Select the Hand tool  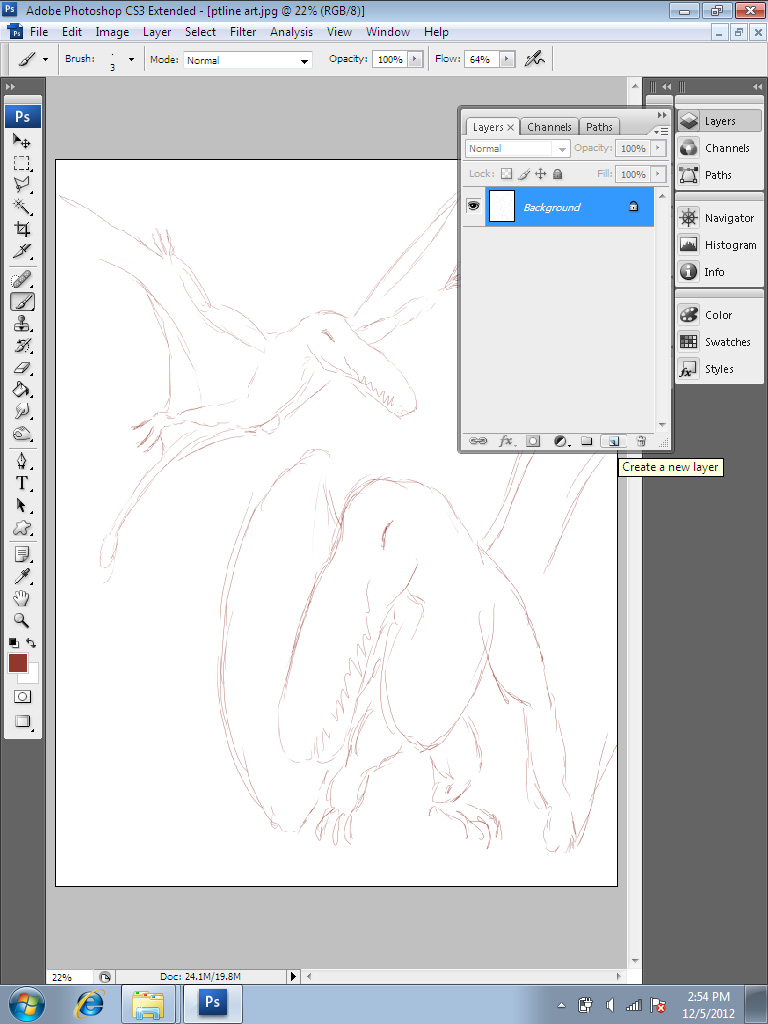[x=22, y=598]
